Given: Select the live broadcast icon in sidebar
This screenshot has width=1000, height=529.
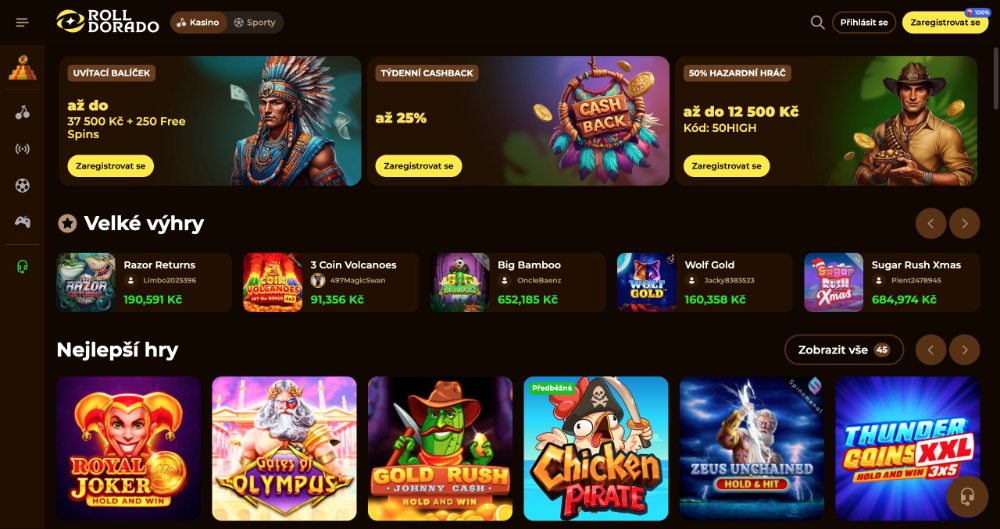Looking at the screenshot, I should (x=22, y=149).
